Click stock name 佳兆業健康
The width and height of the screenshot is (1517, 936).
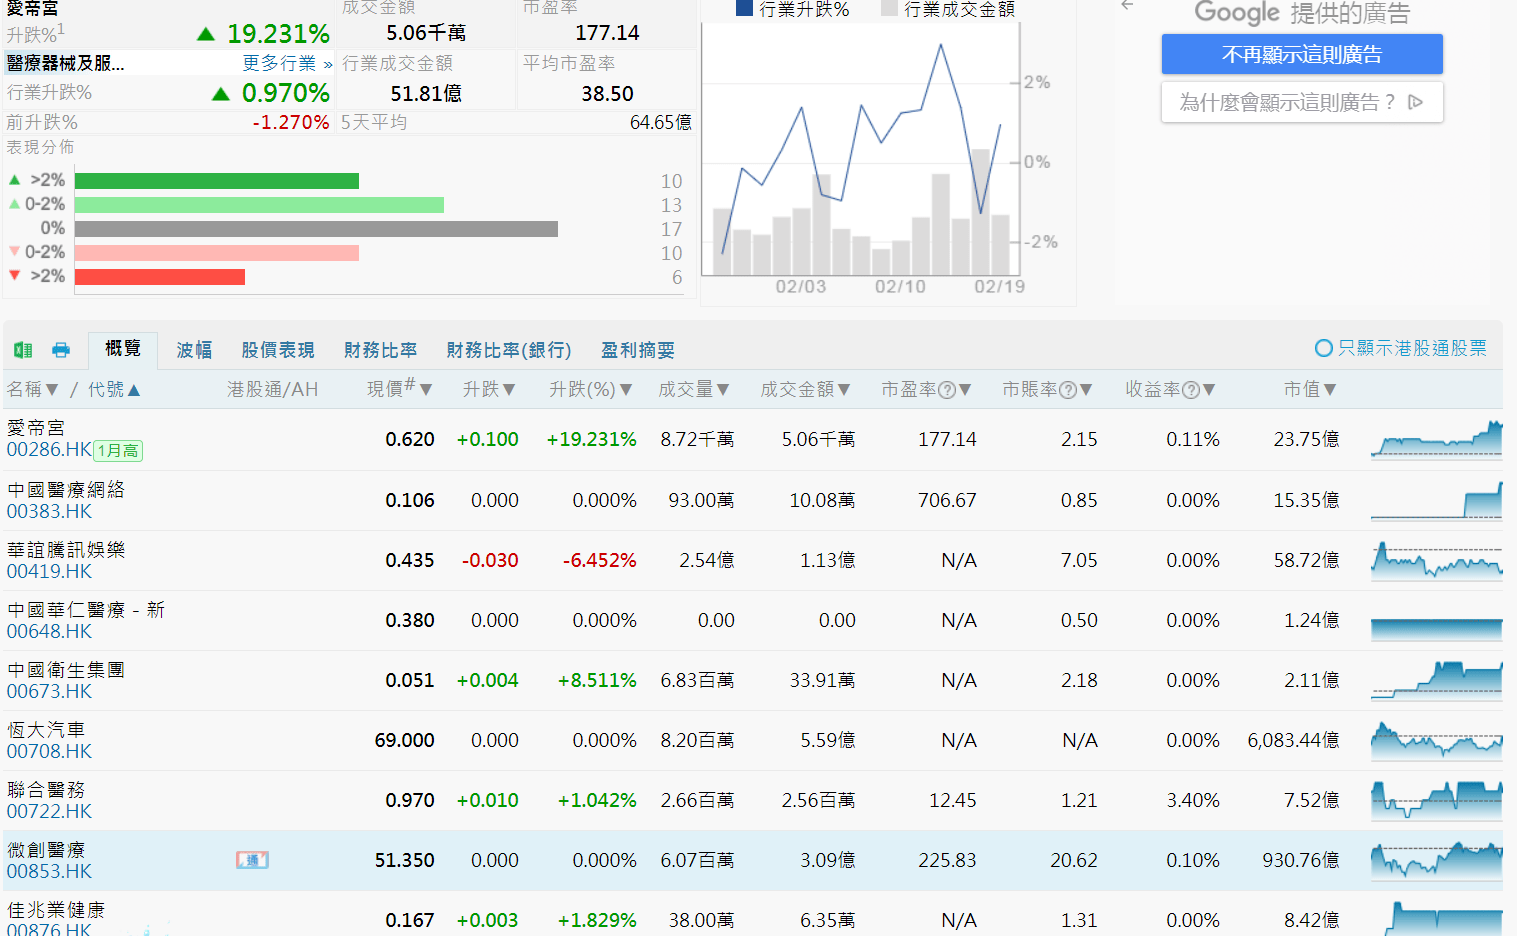(x=56, y=910)
